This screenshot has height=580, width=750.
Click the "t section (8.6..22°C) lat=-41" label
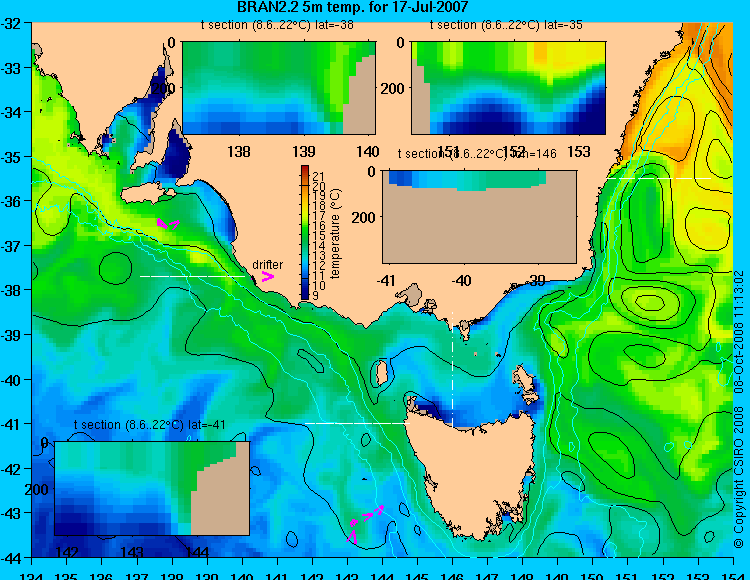point(150,425)
